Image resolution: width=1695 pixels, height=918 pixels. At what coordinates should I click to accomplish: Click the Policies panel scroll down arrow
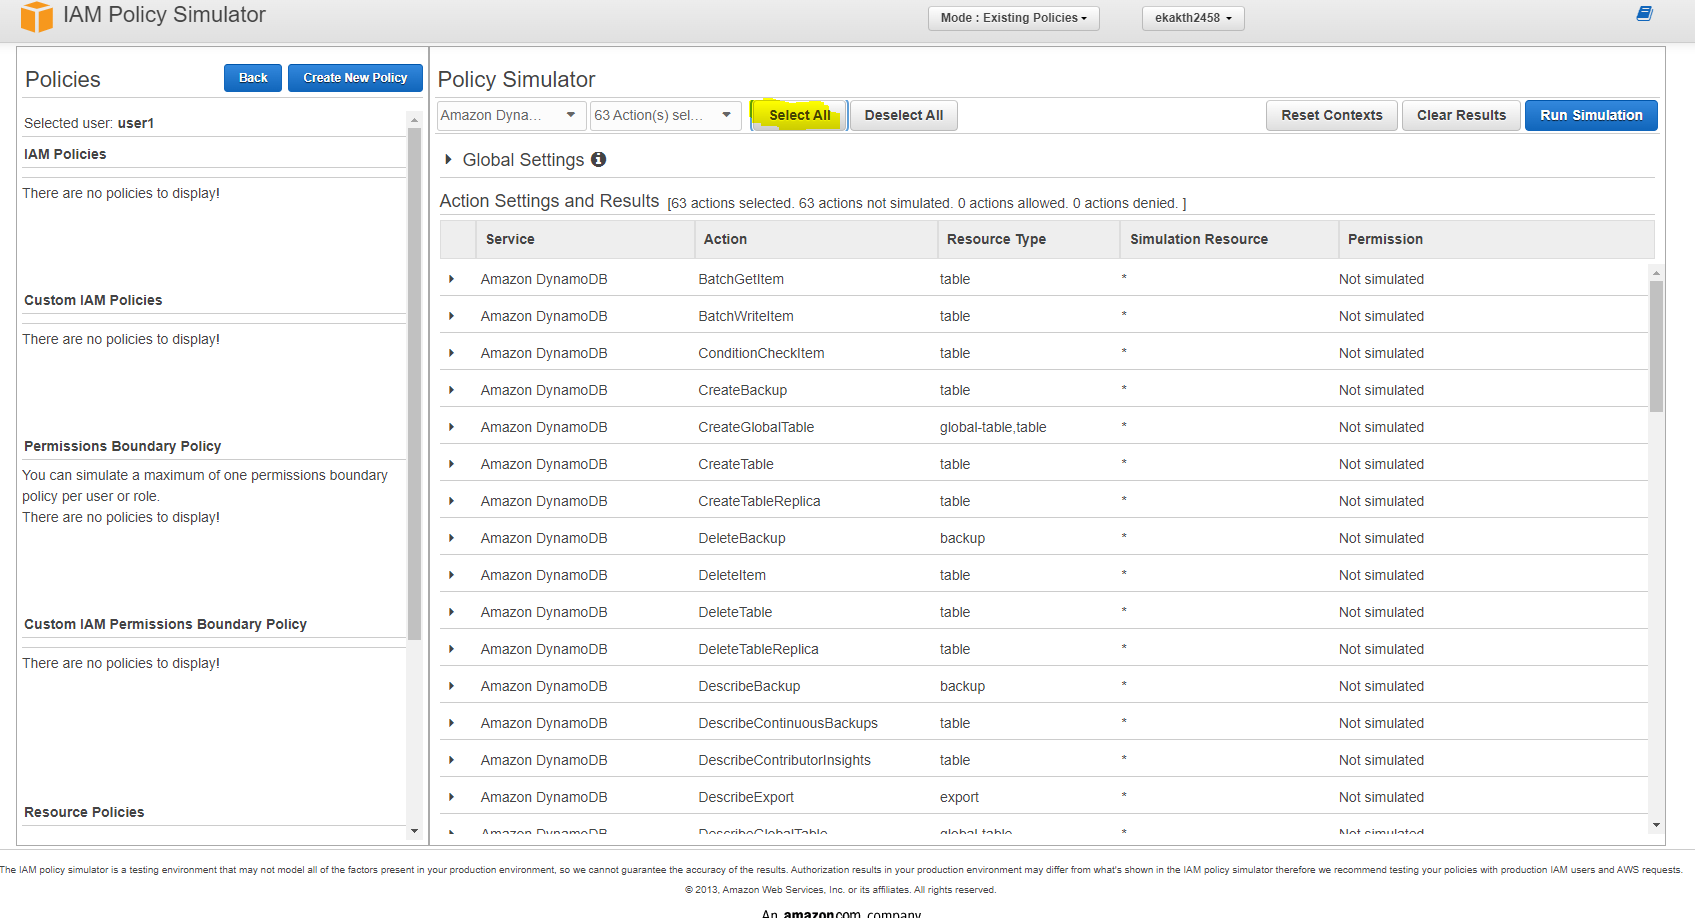(414, 831)
